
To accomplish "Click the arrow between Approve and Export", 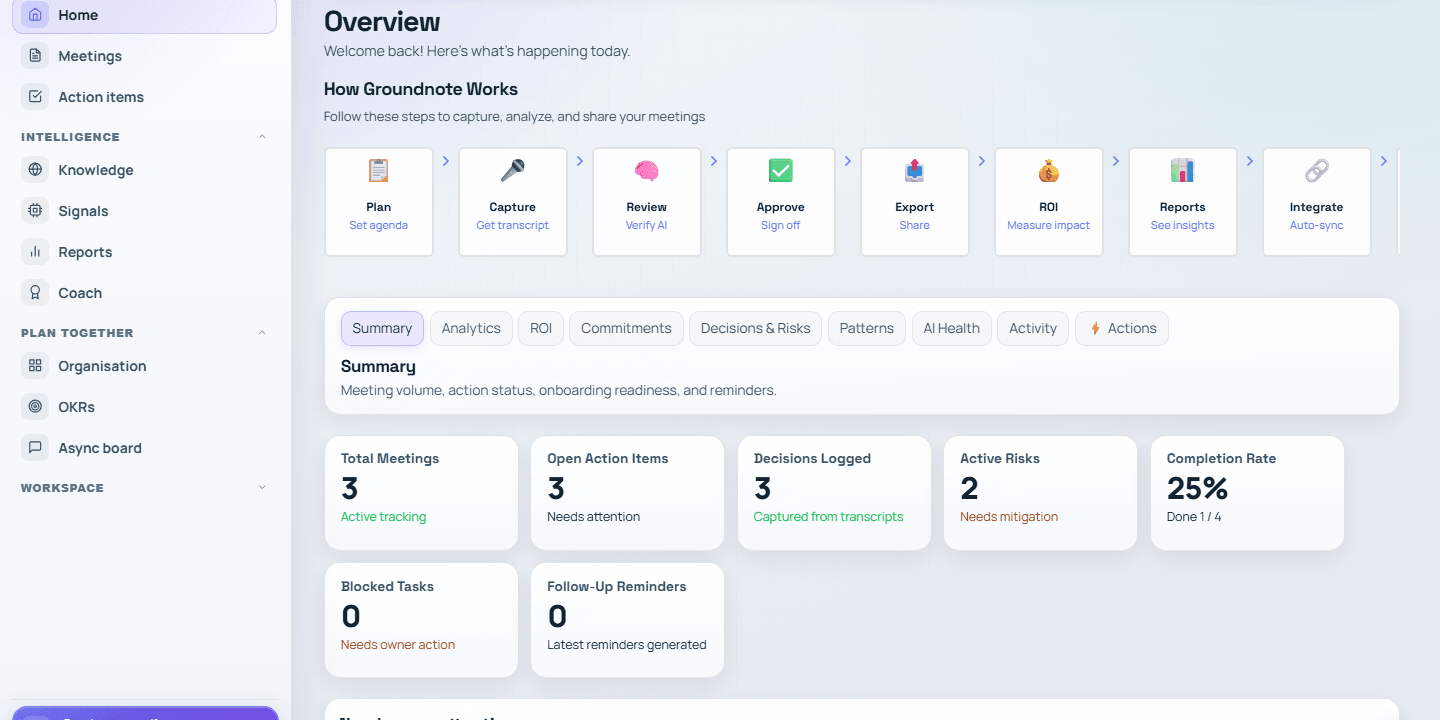I will (x=848, y=161).
